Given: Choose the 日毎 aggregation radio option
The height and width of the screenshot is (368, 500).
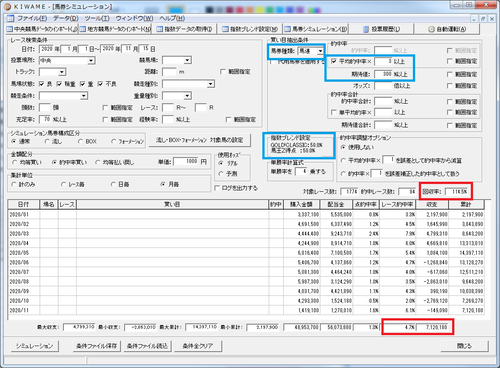Looking at the screenshot, I should point(113,184).
